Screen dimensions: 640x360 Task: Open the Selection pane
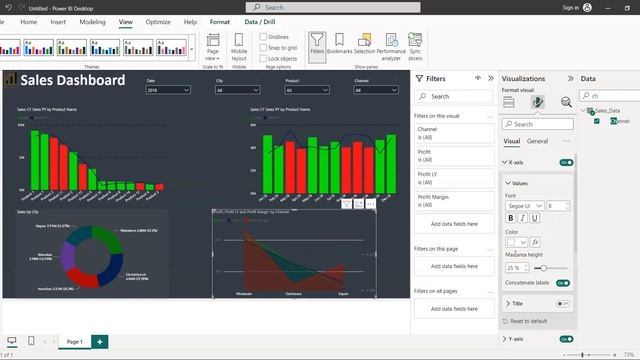(364, 44)
